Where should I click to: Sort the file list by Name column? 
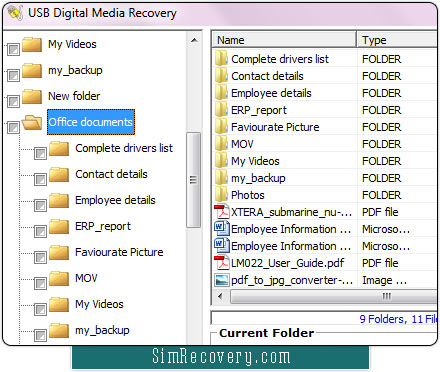click(x=284, y=40)
